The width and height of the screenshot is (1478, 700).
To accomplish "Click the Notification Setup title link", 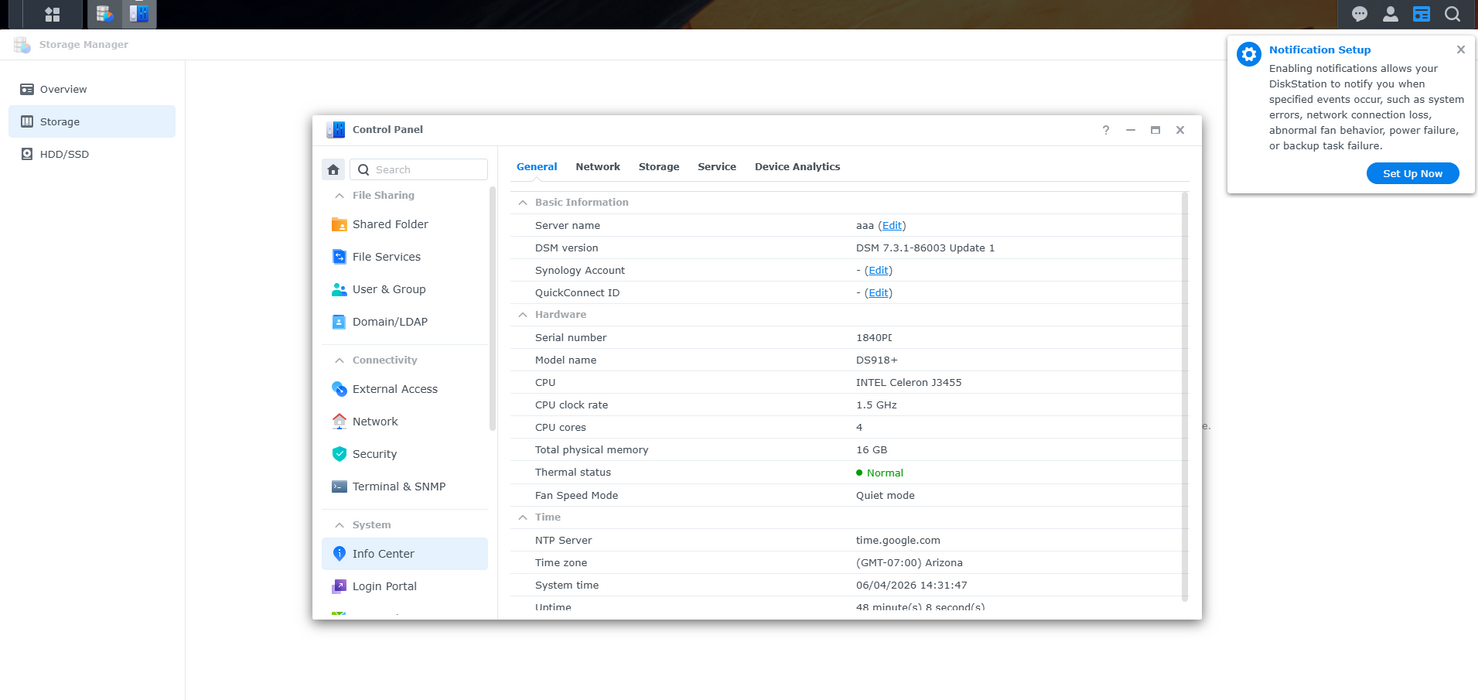I will (x=1320, y=50).
